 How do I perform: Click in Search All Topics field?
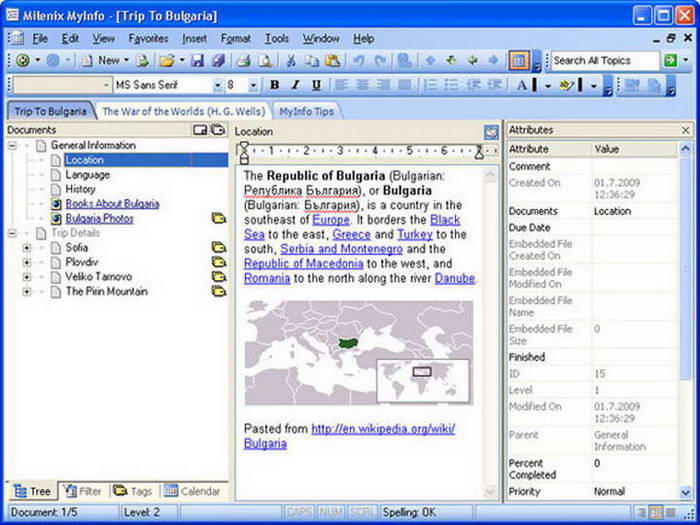pos(605,61)
